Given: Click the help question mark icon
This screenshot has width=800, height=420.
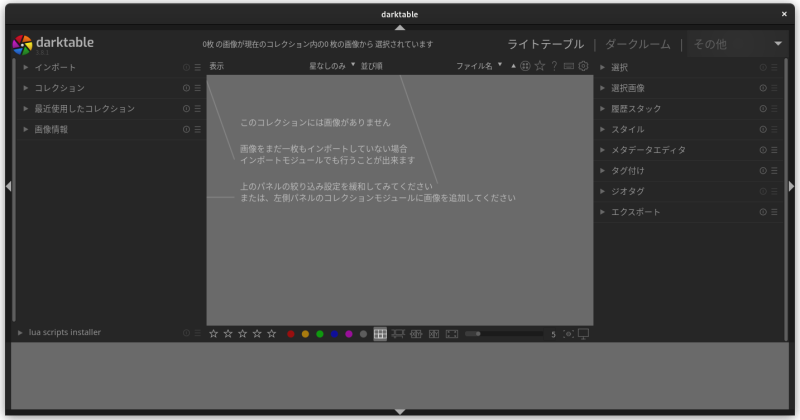Looking at the screenshot, I should (554, 66).
